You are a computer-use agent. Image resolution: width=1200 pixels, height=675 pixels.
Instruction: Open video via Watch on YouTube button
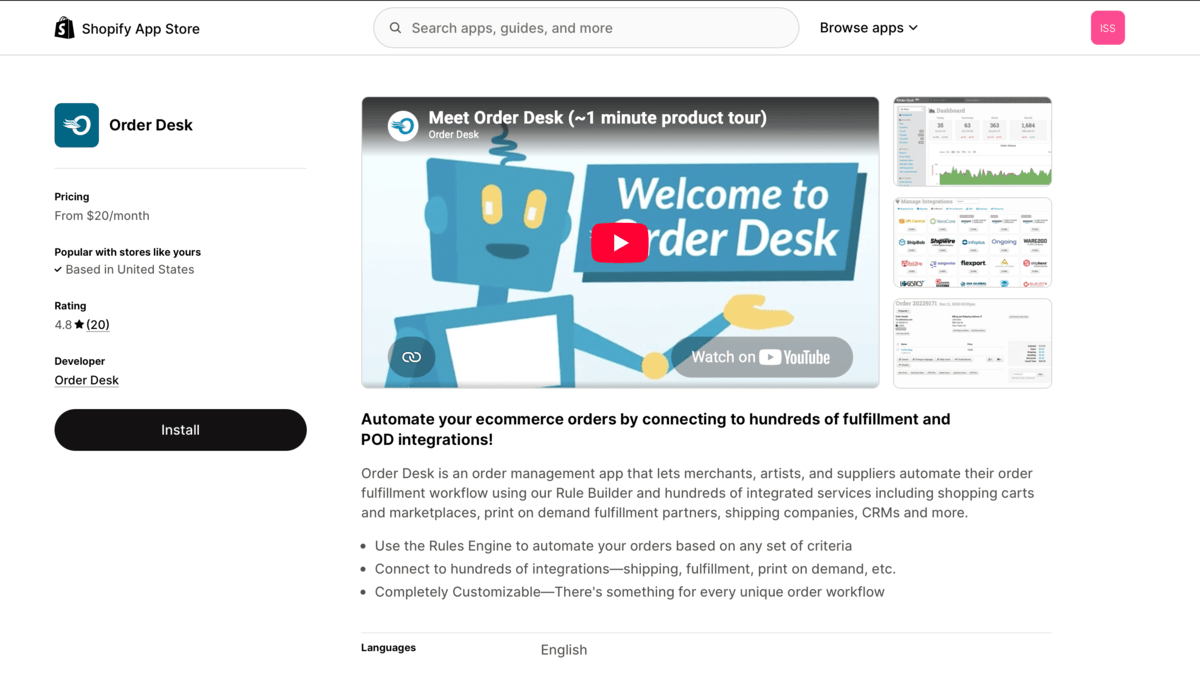point(761,357)
